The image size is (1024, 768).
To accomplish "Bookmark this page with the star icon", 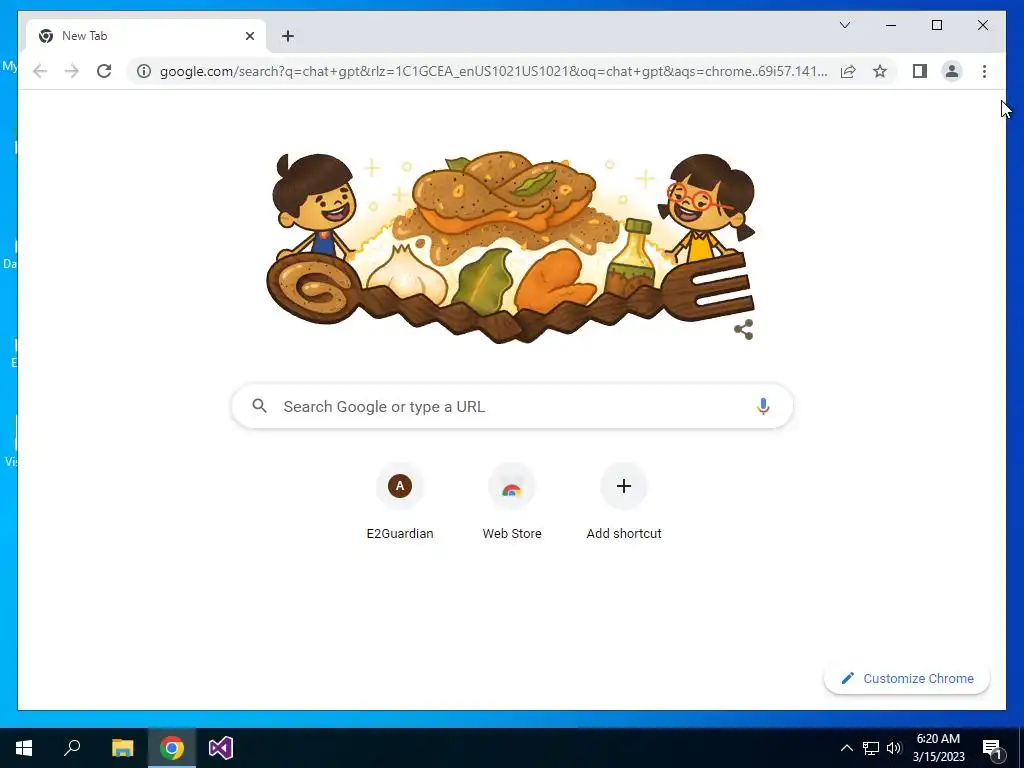I will [x=880, y=71].
